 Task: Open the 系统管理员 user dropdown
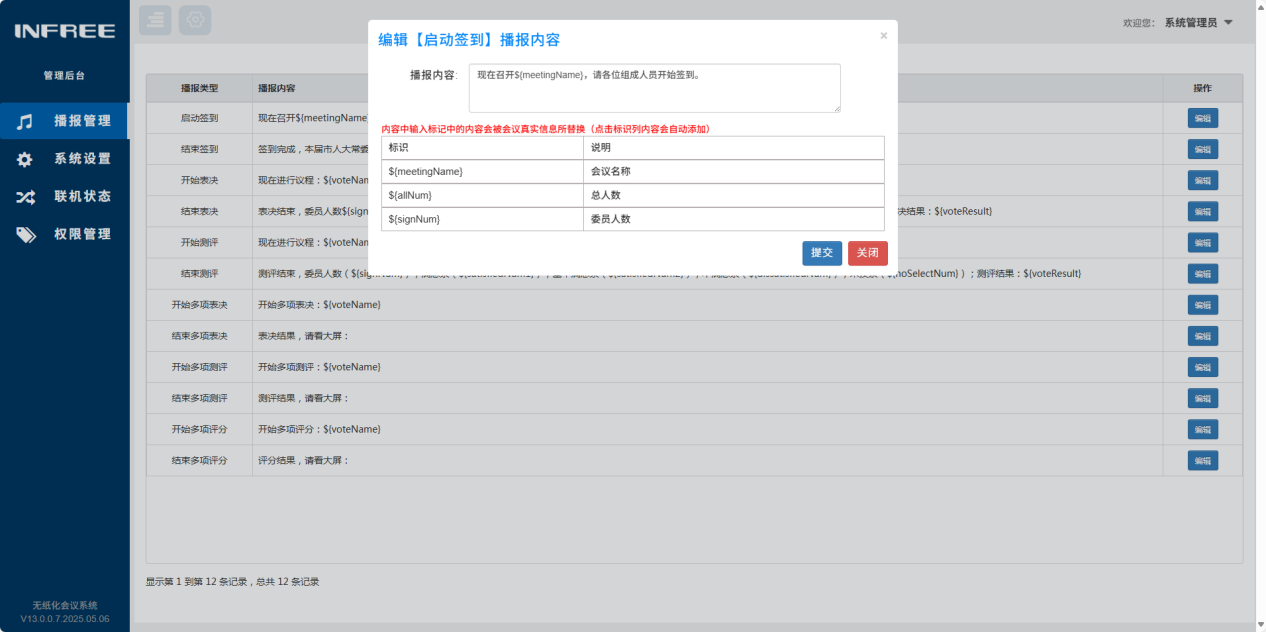point(1198,22)
